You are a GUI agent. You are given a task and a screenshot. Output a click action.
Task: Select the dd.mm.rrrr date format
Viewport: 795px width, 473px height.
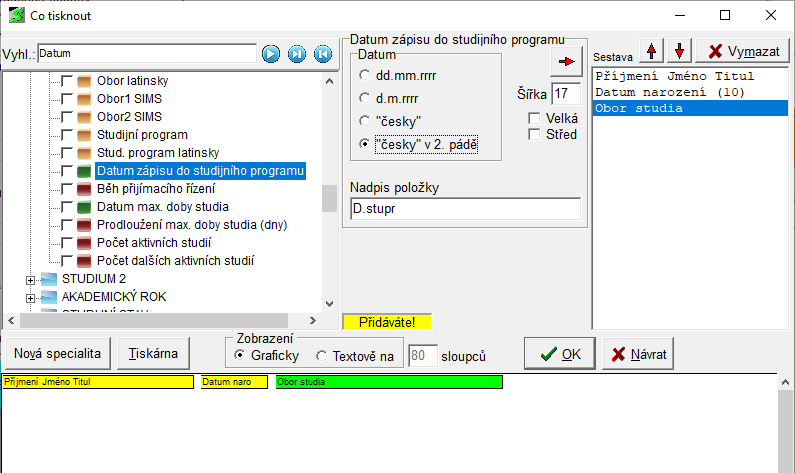pos(365,74)
